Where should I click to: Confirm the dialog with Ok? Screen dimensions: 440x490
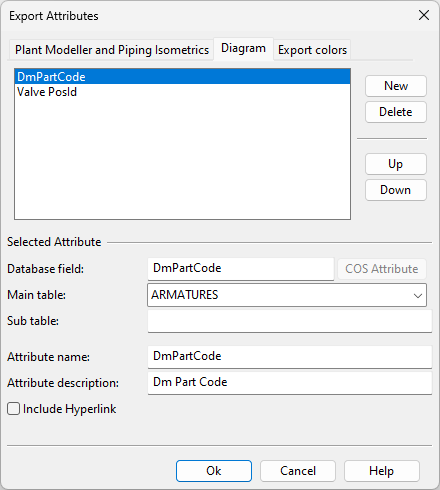pyautogui.click(x=214, y=471)
